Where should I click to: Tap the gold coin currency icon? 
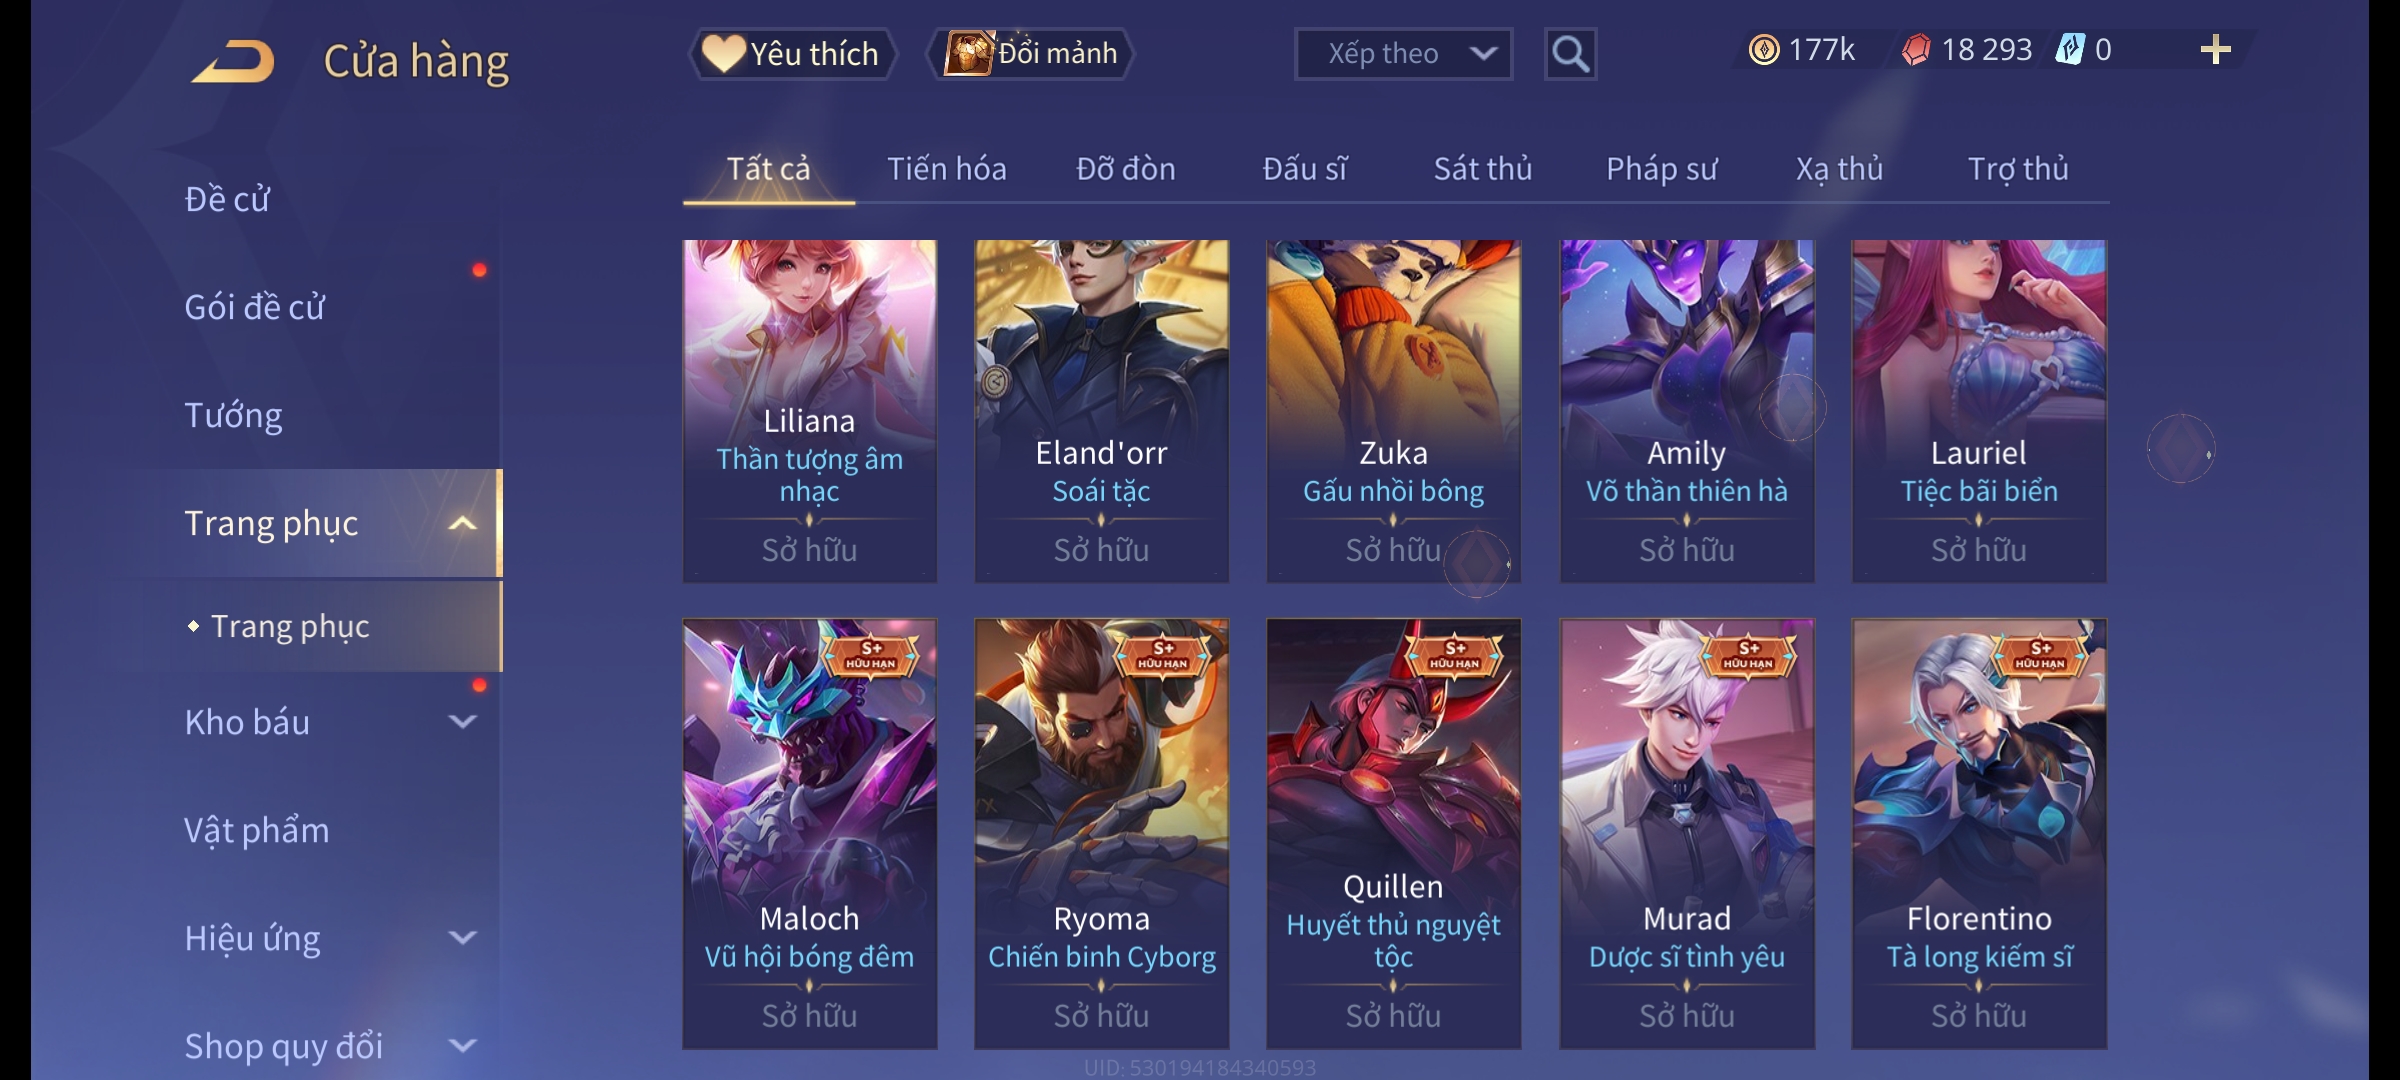point(1764,50)
